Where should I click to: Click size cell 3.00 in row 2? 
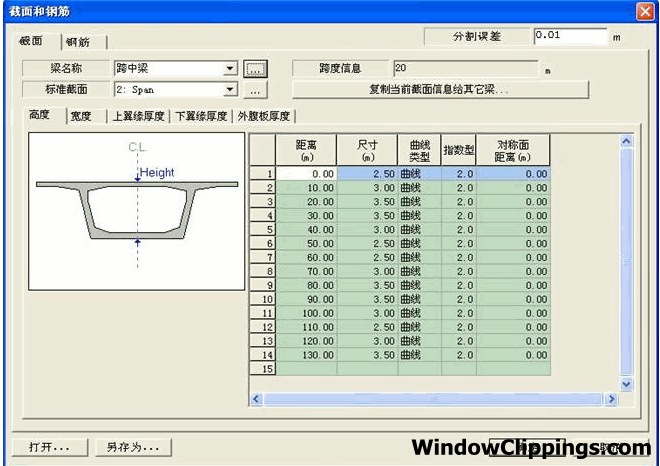click(x=367, y=188)
